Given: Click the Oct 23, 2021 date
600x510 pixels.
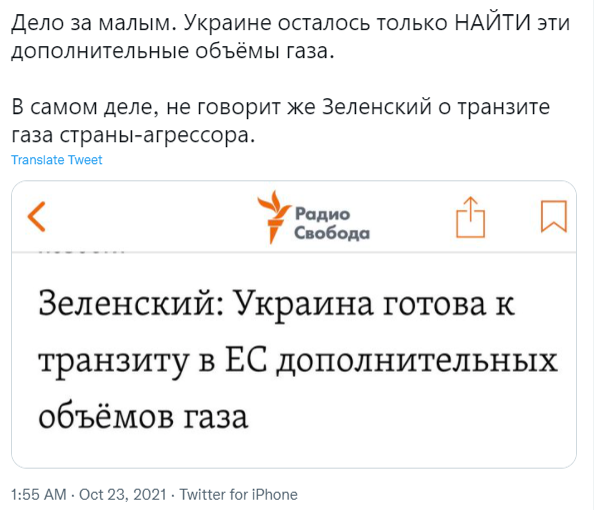Looking at the screenshot, I should [x=123, y=494].
